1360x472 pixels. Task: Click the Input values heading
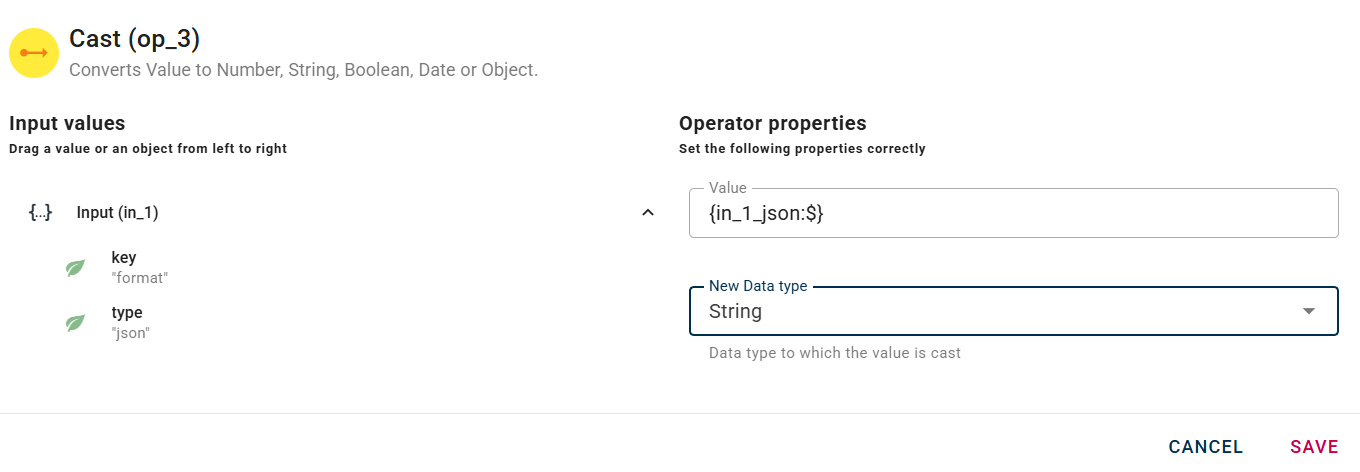point(67,124)
